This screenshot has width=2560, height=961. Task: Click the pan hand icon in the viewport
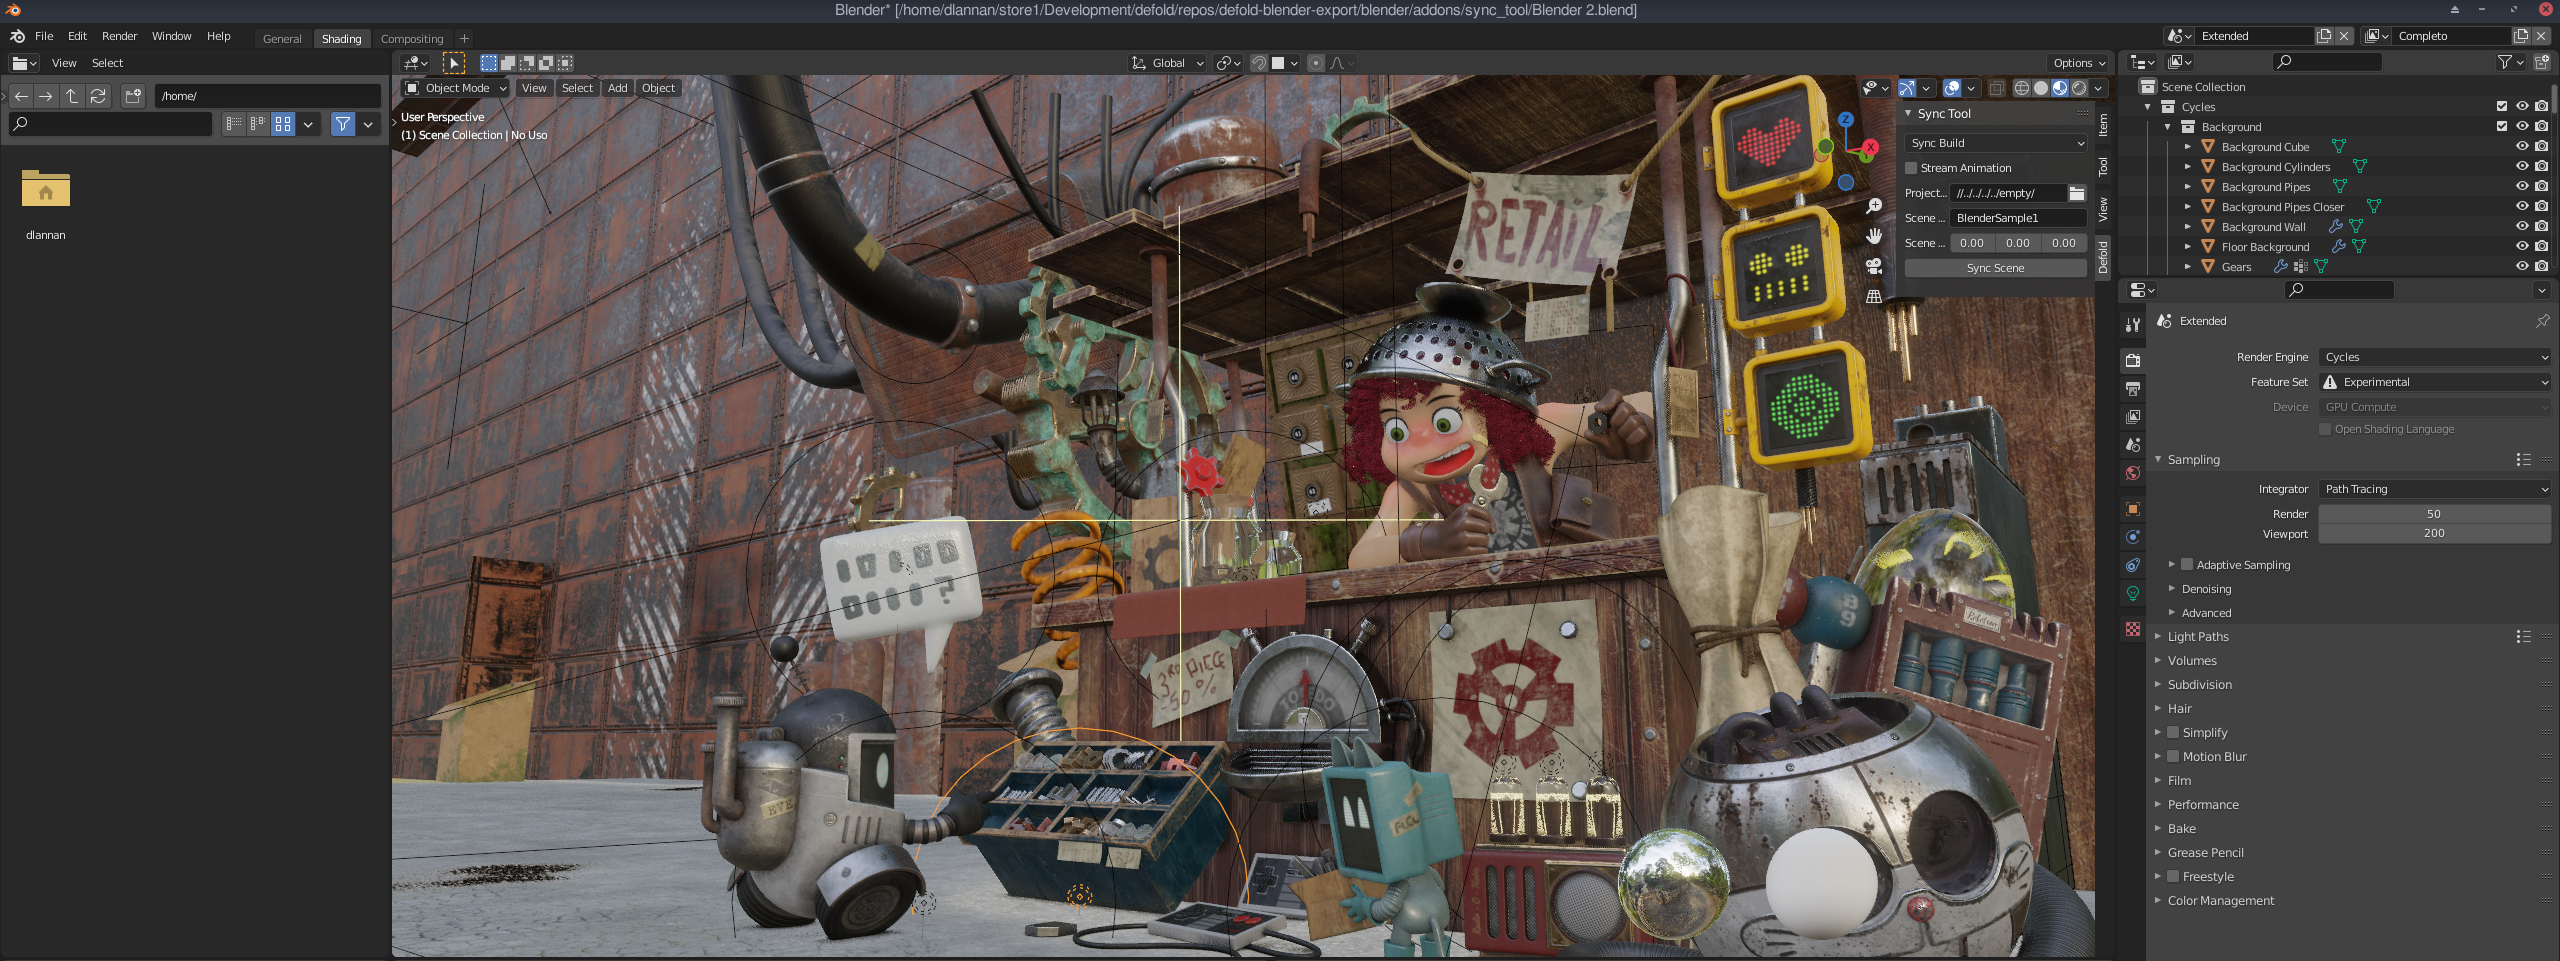[1874, 236]
